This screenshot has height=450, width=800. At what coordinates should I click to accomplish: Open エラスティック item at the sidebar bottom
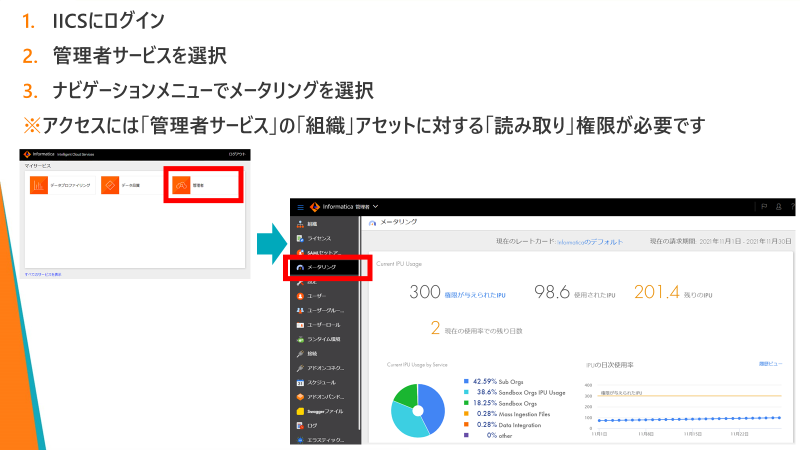325,439
